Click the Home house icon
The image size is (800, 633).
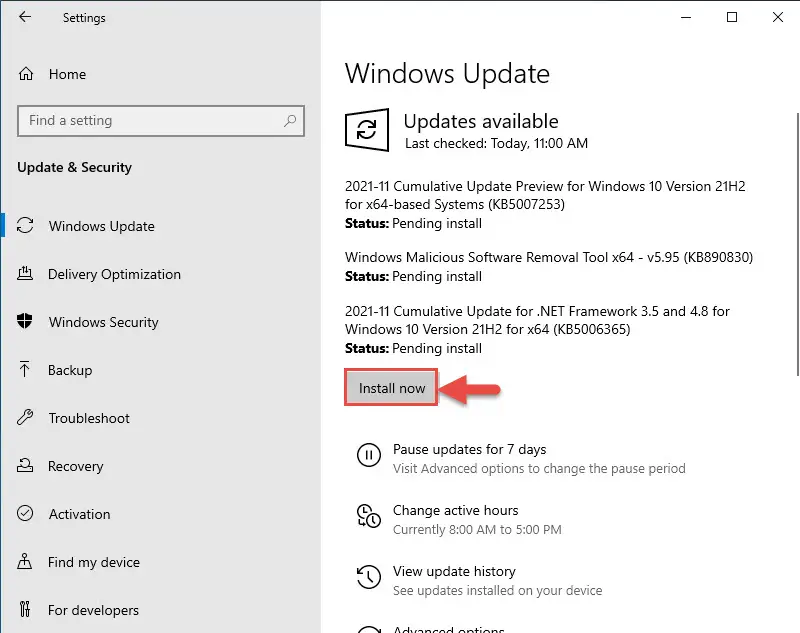26,74
